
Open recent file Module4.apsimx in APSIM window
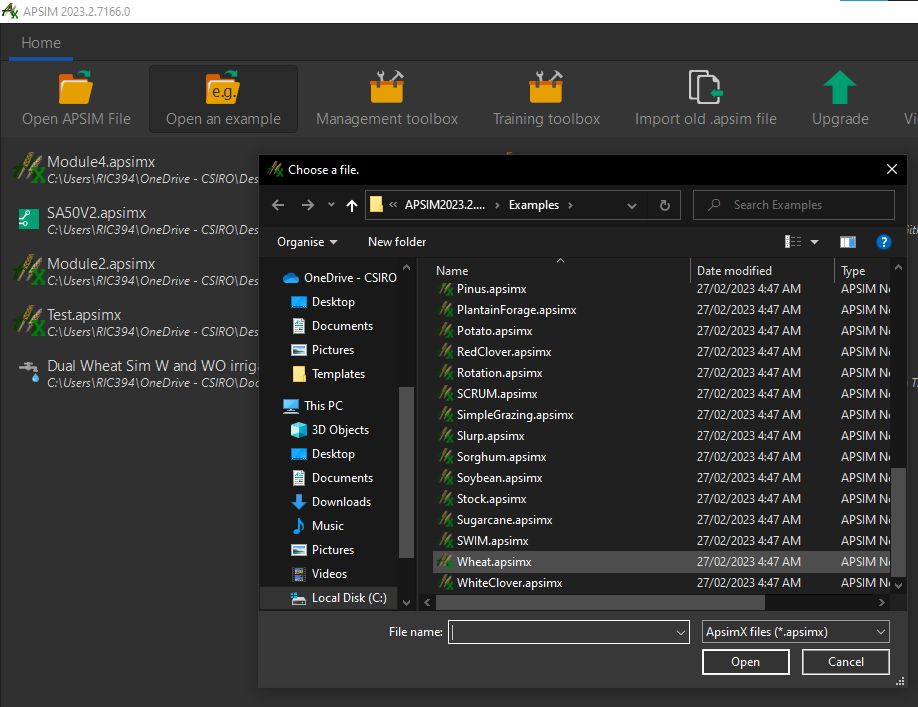[135, 169]
